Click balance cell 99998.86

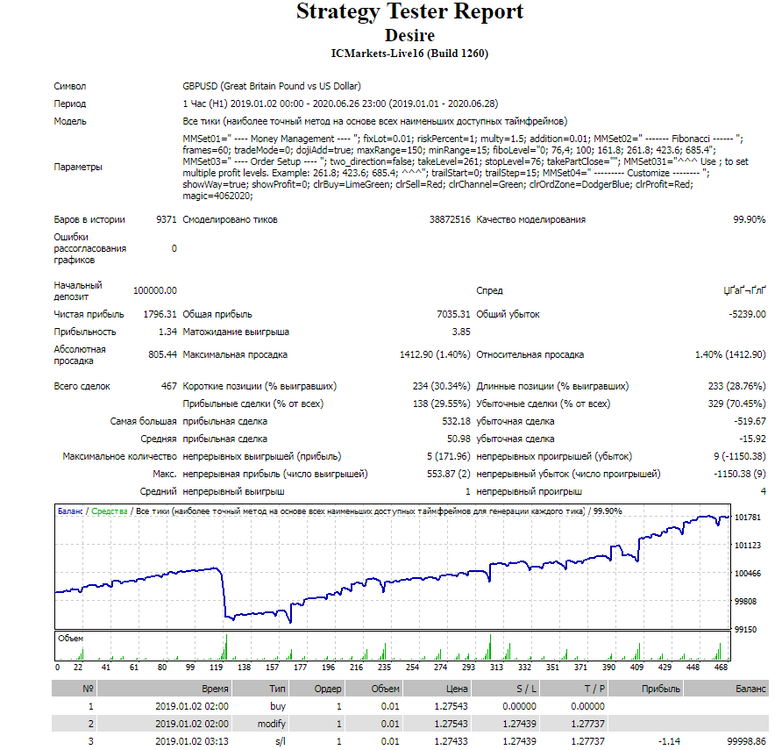point(747,742)
